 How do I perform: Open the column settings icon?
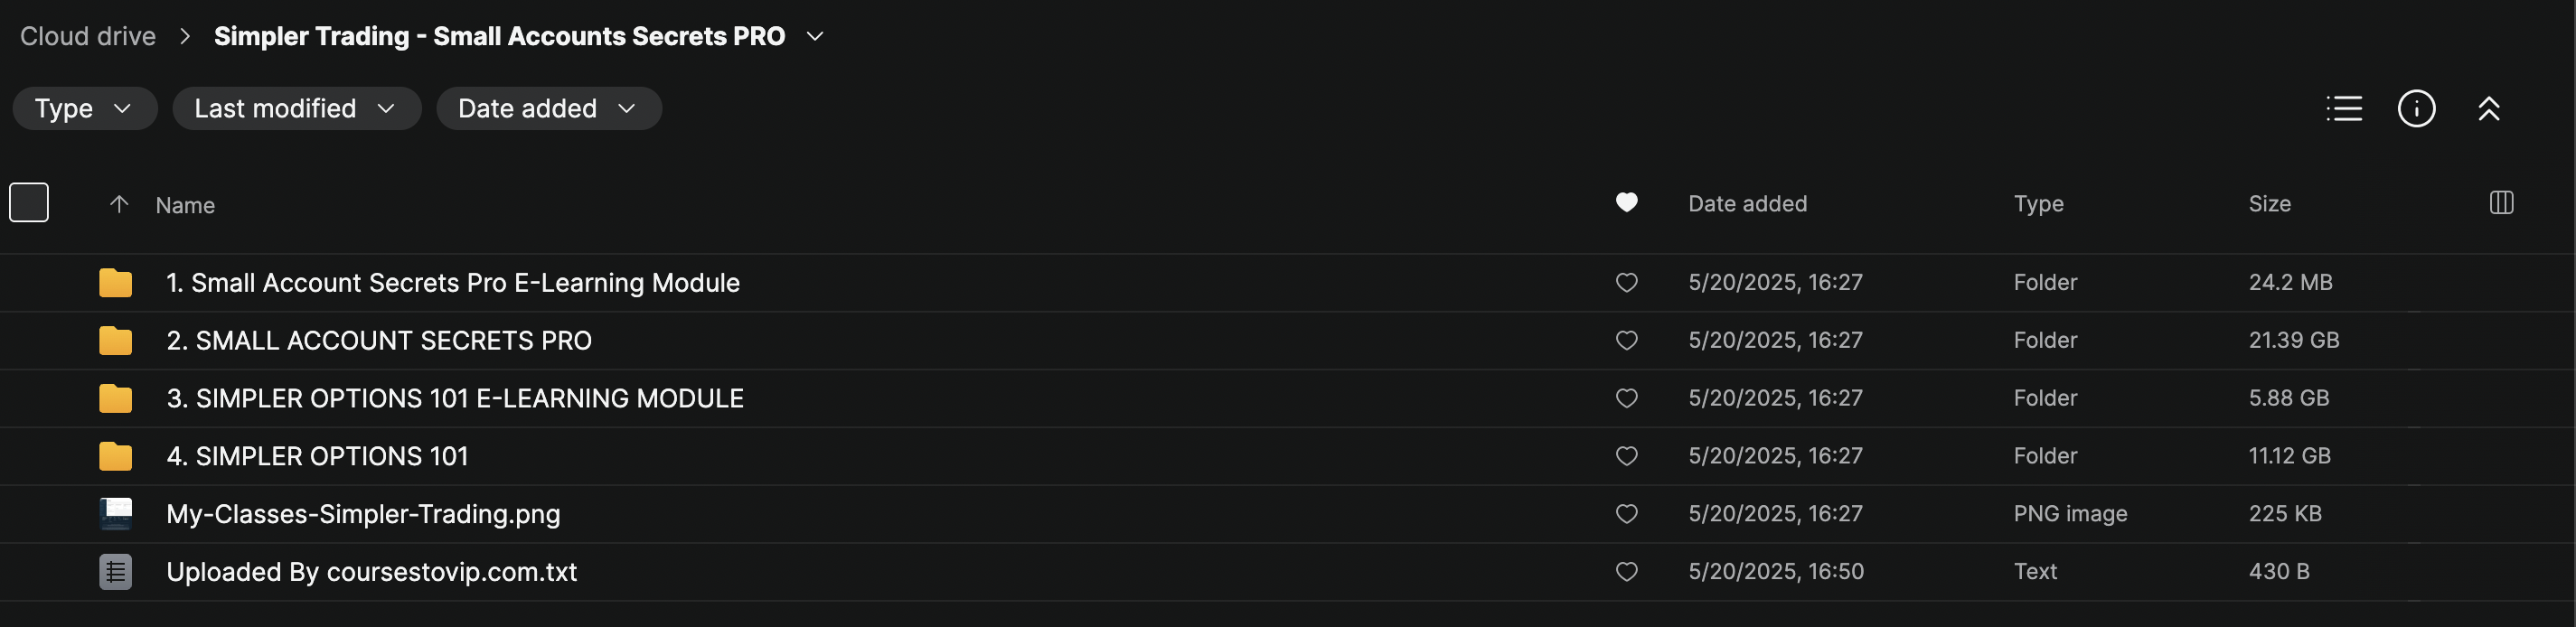pyautogui.click(x=2501, y=203)
